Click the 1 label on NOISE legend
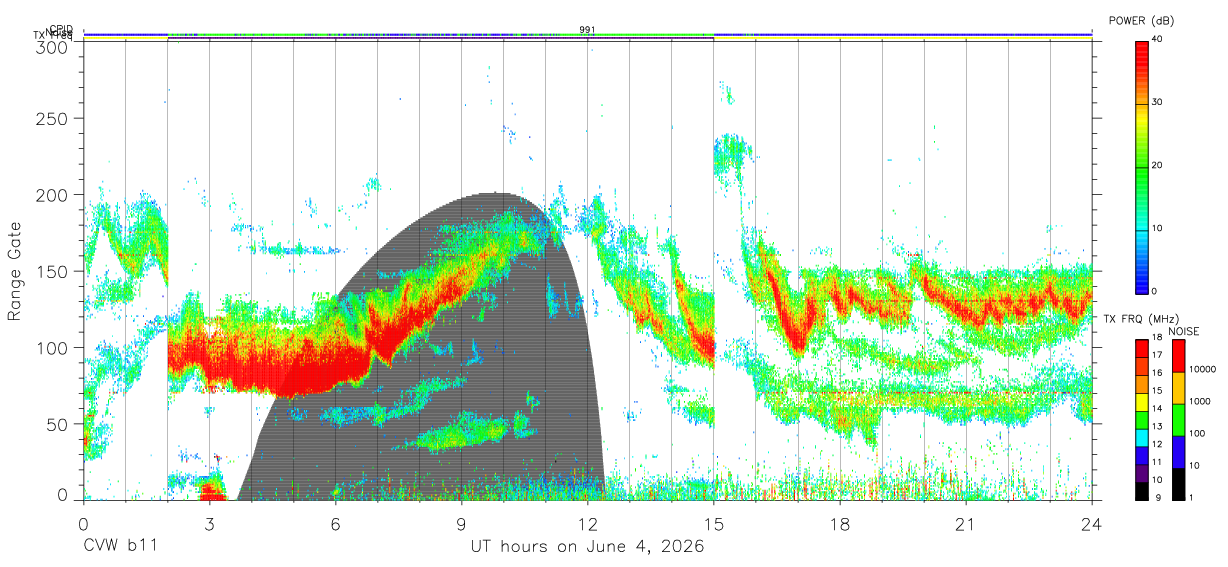Viewport: 1228px width, 567px height. click(1190, 496)
